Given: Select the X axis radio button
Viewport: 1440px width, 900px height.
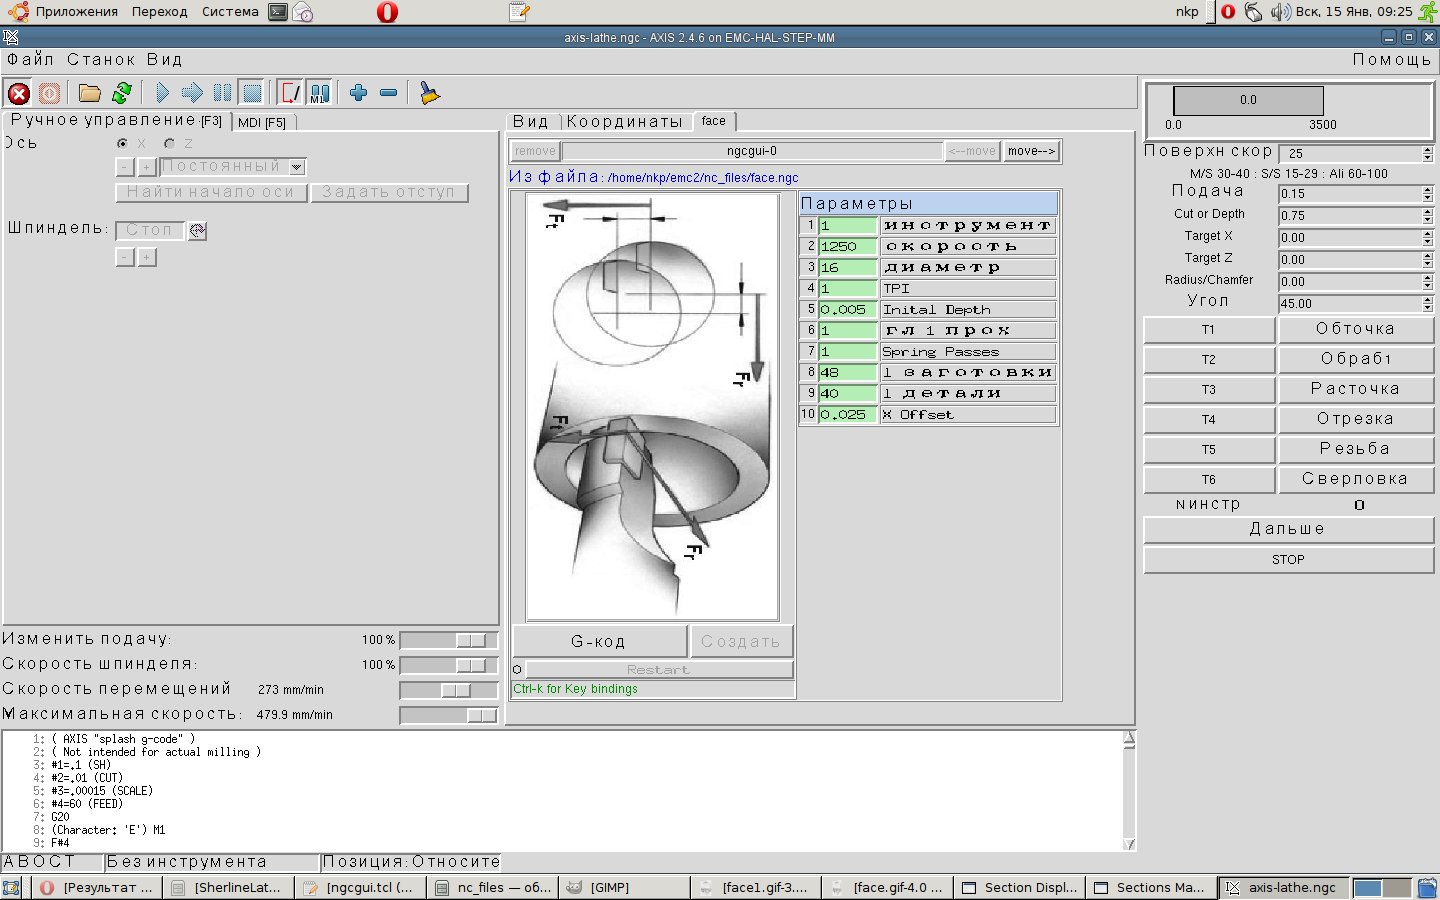Looking at the screenshot, I should (123, 143).
